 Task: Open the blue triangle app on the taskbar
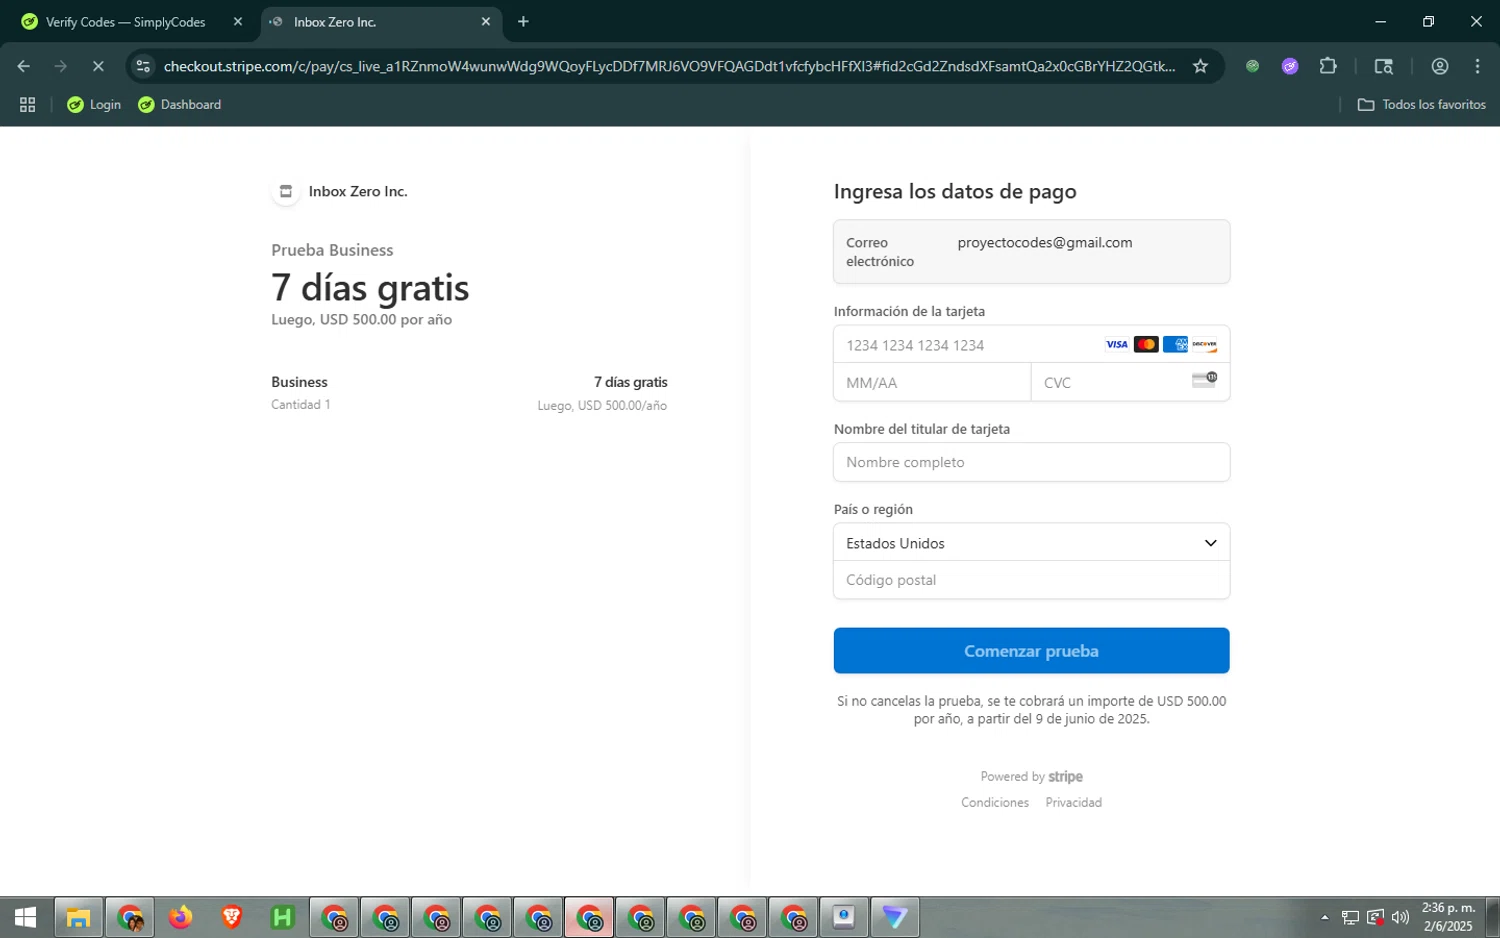point(895,917)
